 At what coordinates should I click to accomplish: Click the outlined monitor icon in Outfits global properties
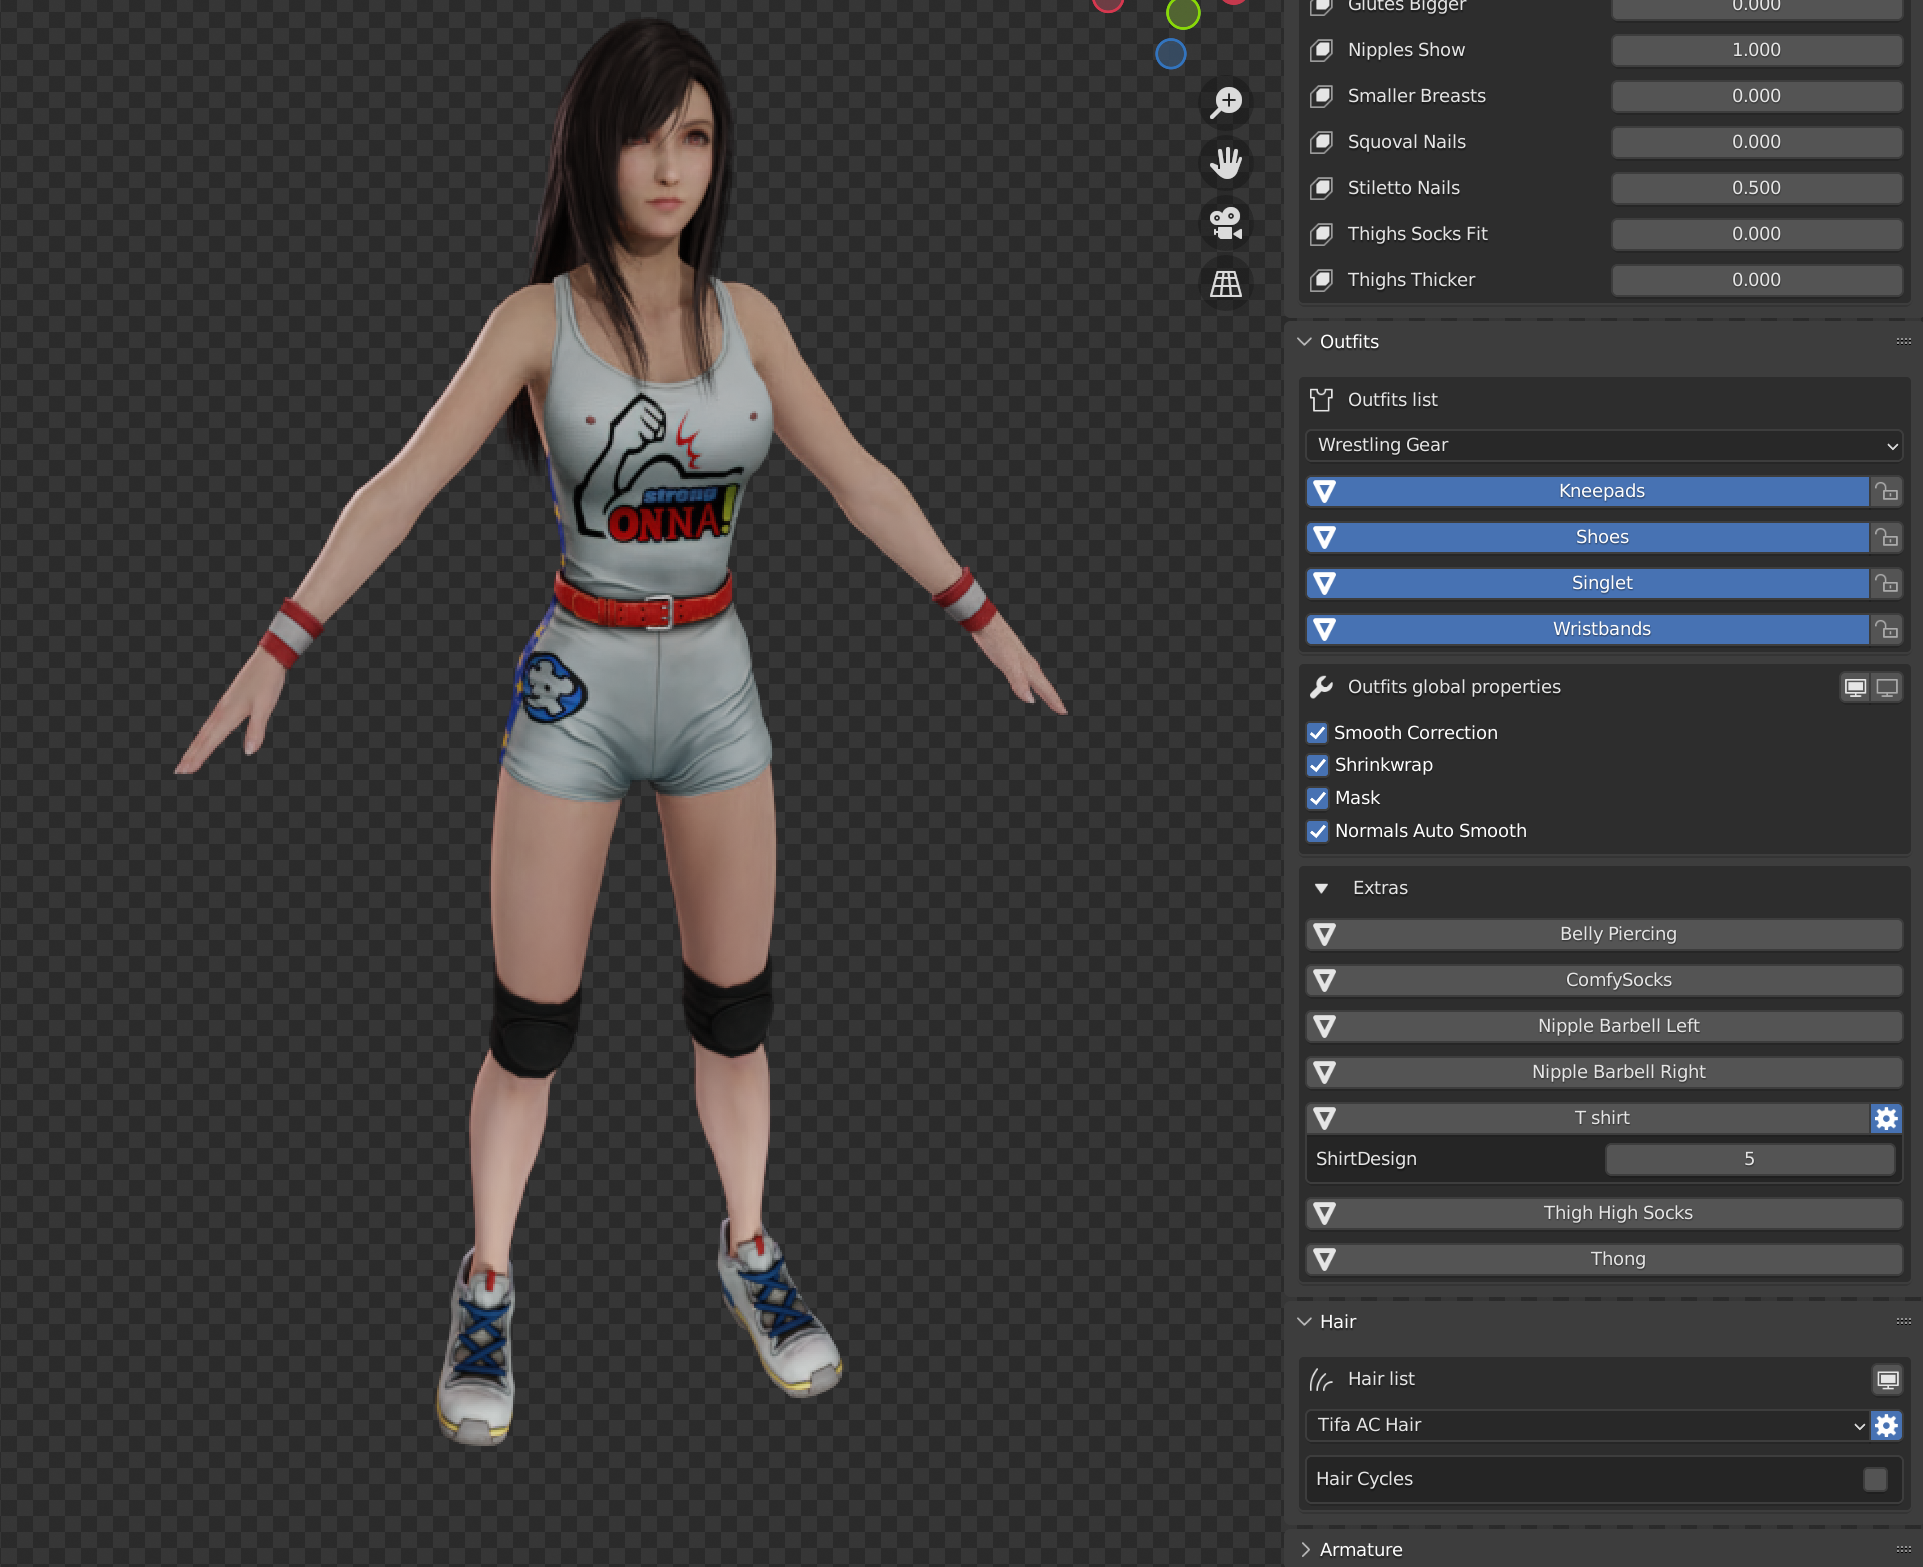[x=1887, y=688]
